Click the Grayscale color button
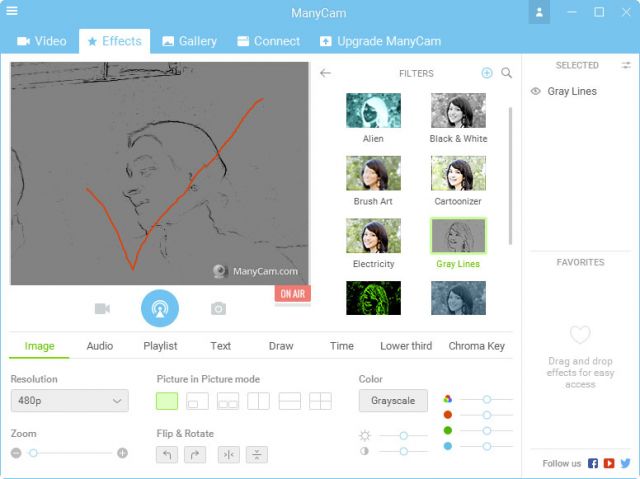Image resolution: width=640 pixels, height=479 pixels. point(393,401)
